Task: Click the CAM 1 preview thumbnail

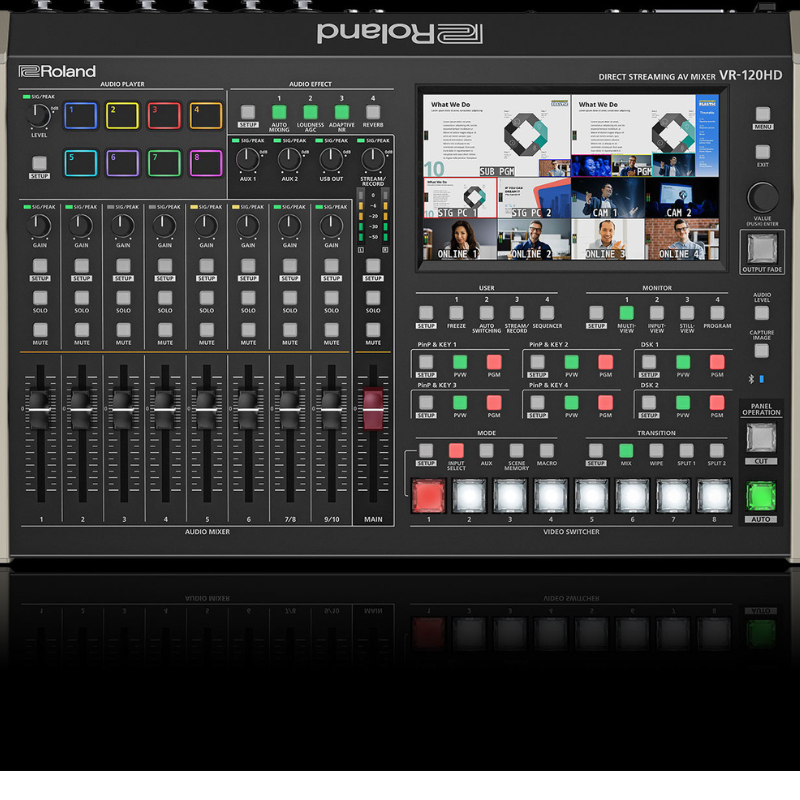Action: point(607,198)
